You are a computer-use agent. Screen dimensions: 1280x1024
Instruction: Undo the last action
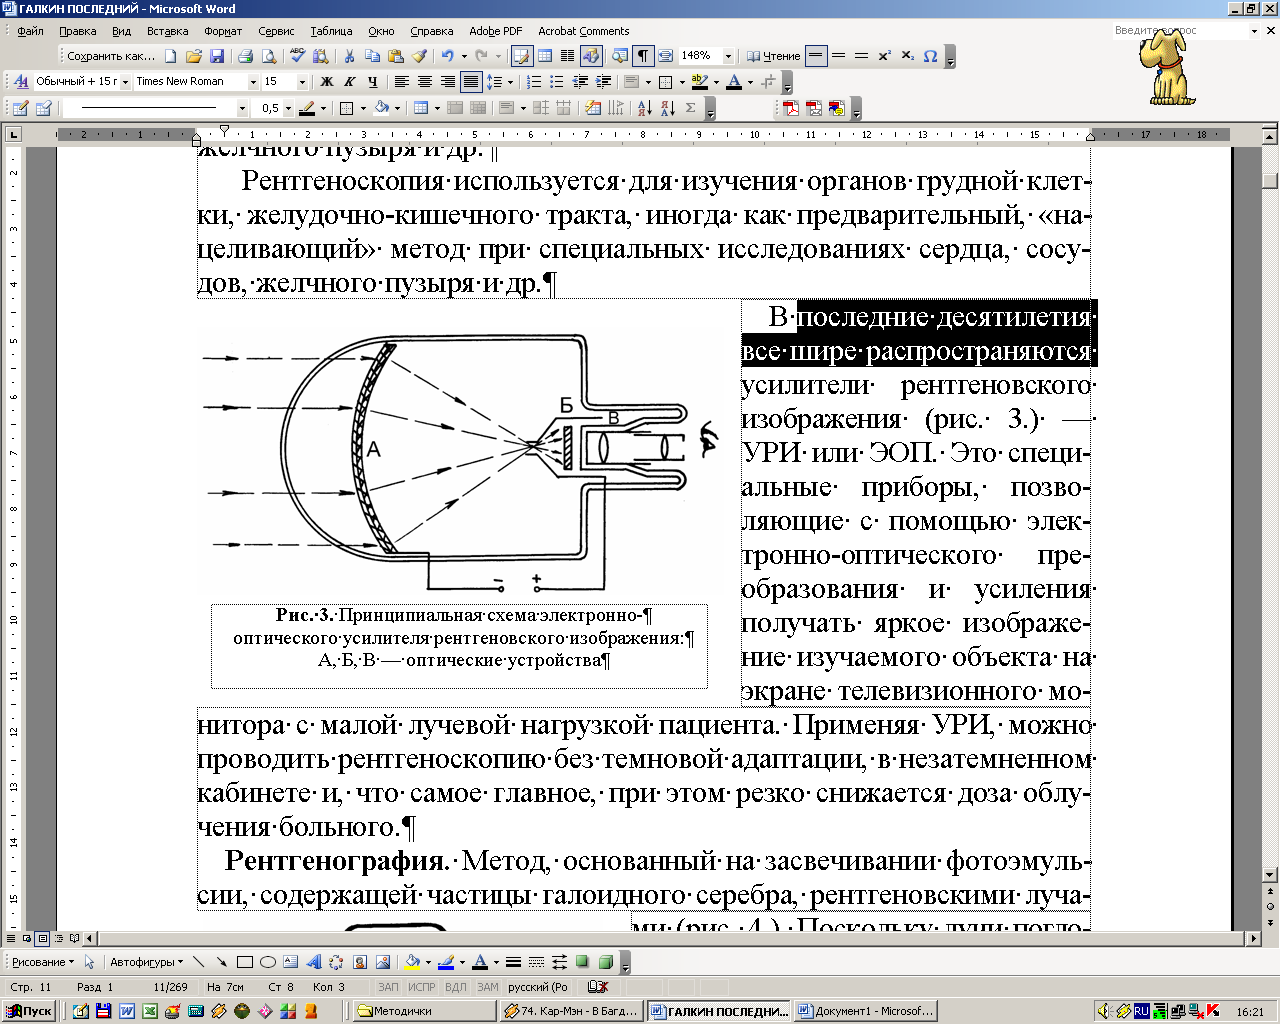447,56
